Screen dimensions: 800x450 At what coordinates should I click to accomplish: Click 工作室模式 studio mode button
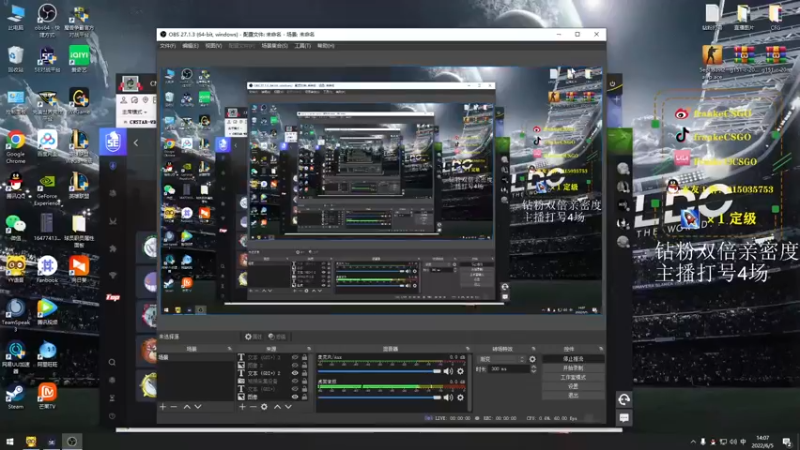click(573, 378)
